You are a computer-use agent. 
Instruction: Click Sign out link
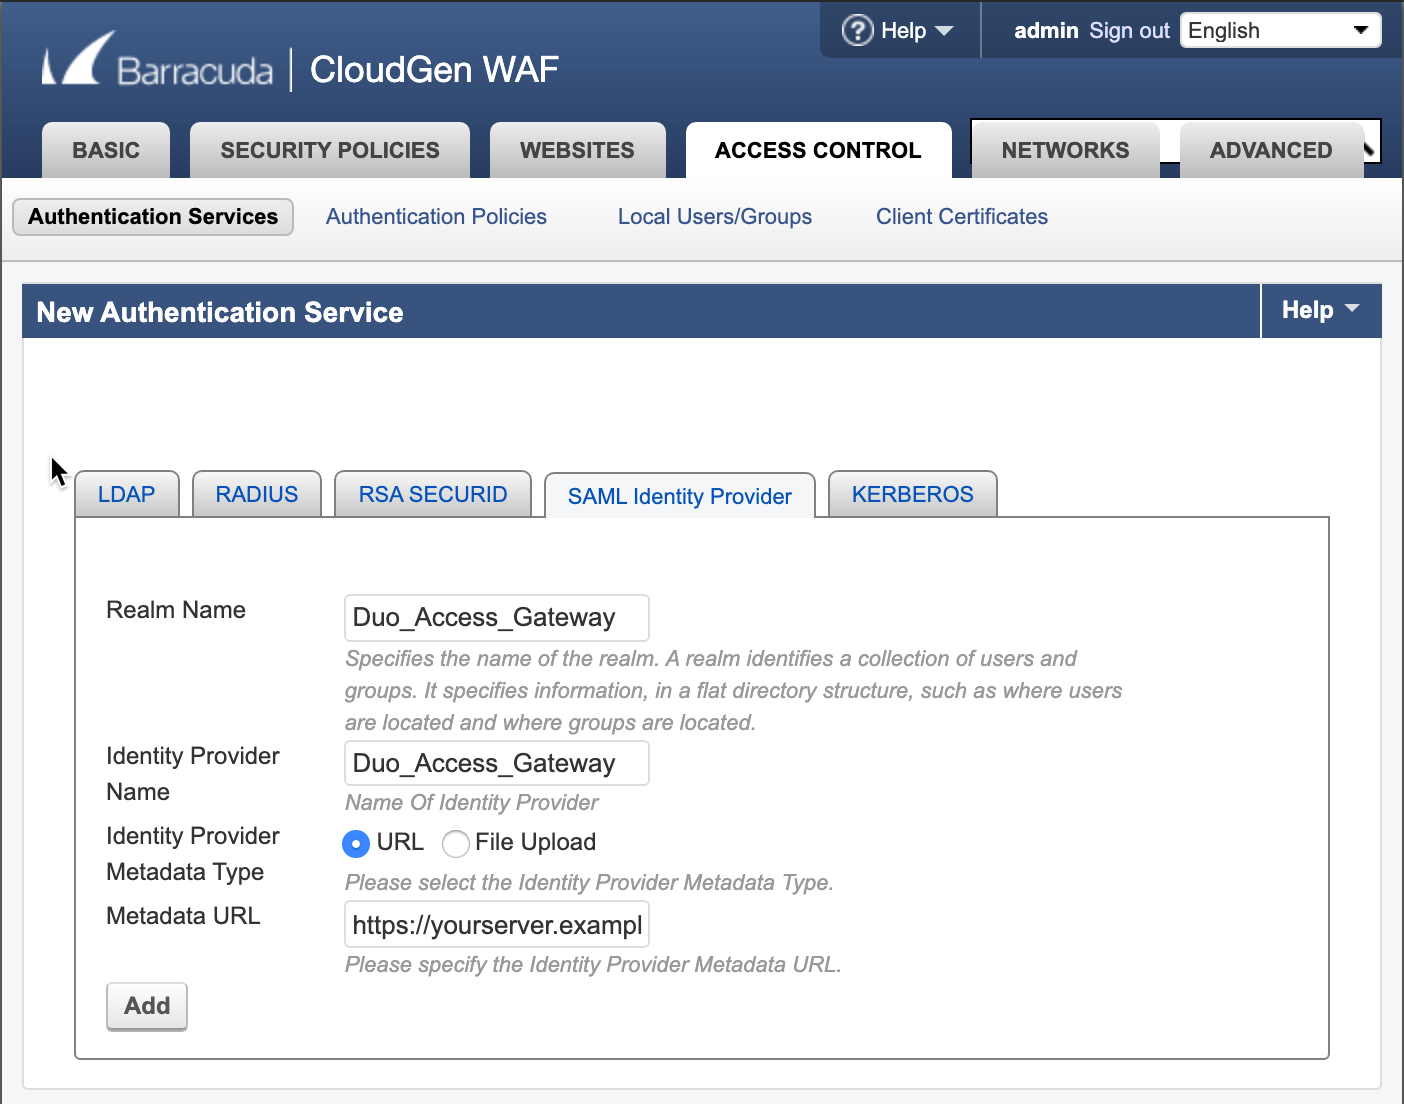[1129, 30]
